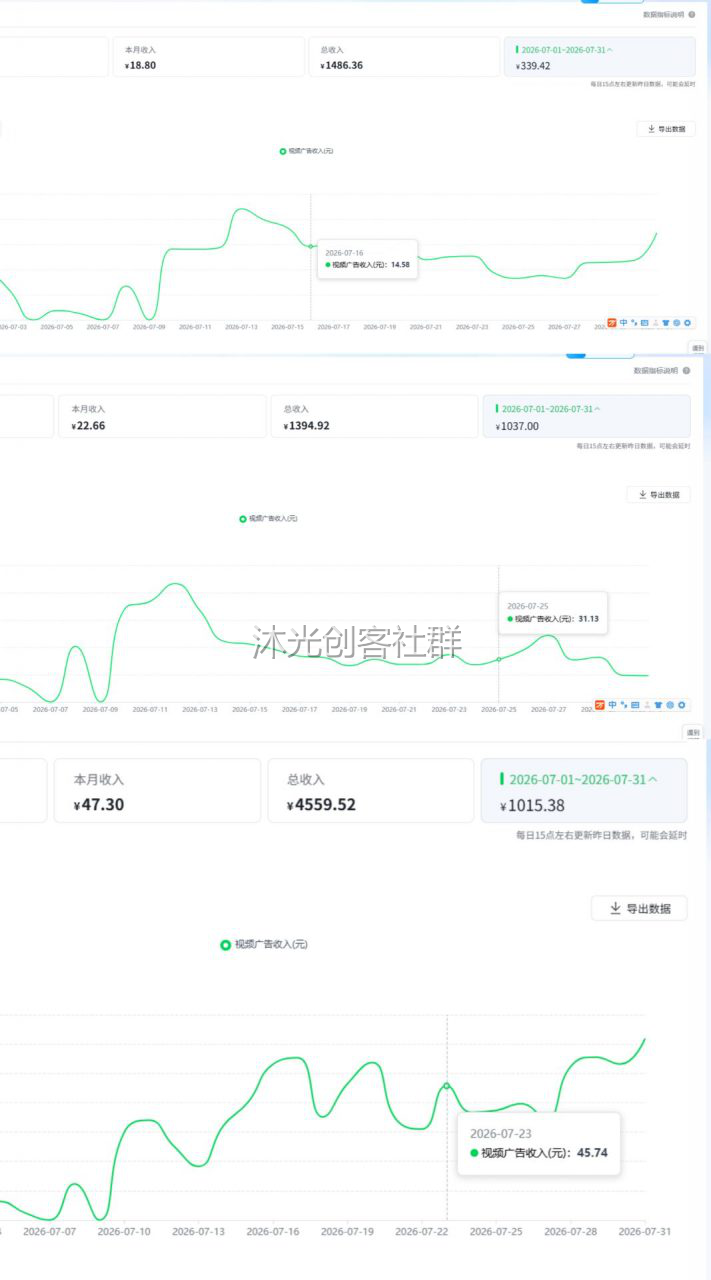Click help question icon above the ¥339.42 card
The width and height of the screenshot is (711, 1280).
coord(692,15)
